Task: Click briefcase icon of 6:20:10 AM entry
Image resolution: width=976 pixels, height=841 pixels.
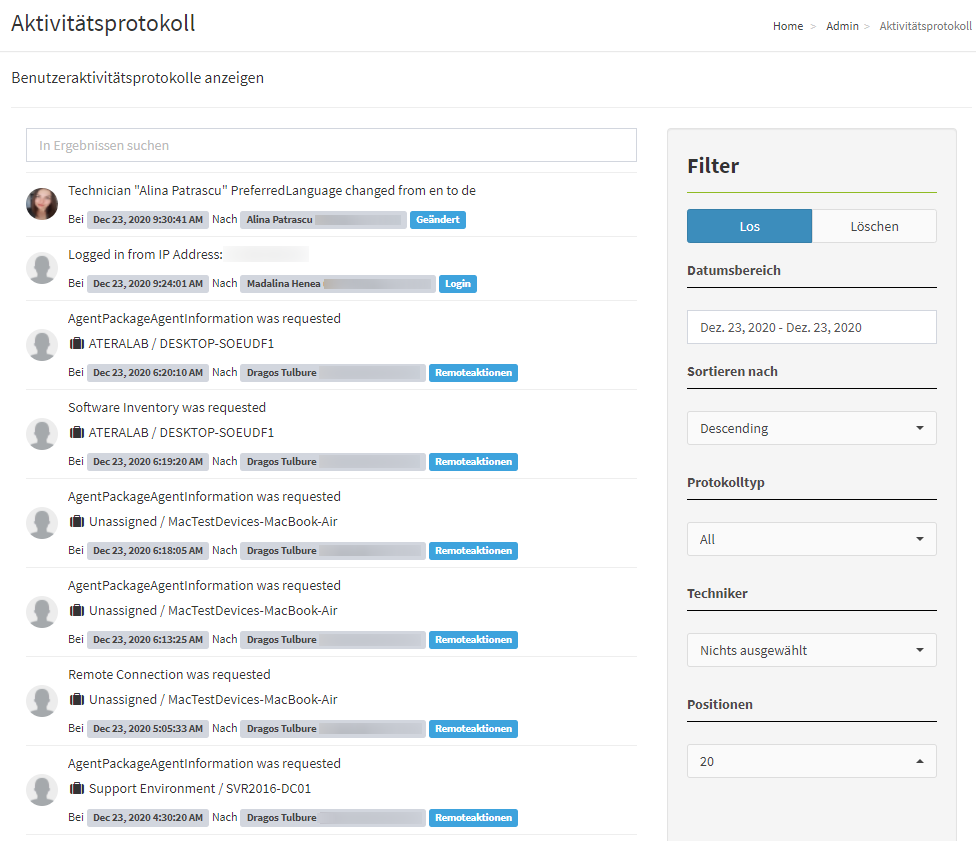Action: (x=77, y=344)
